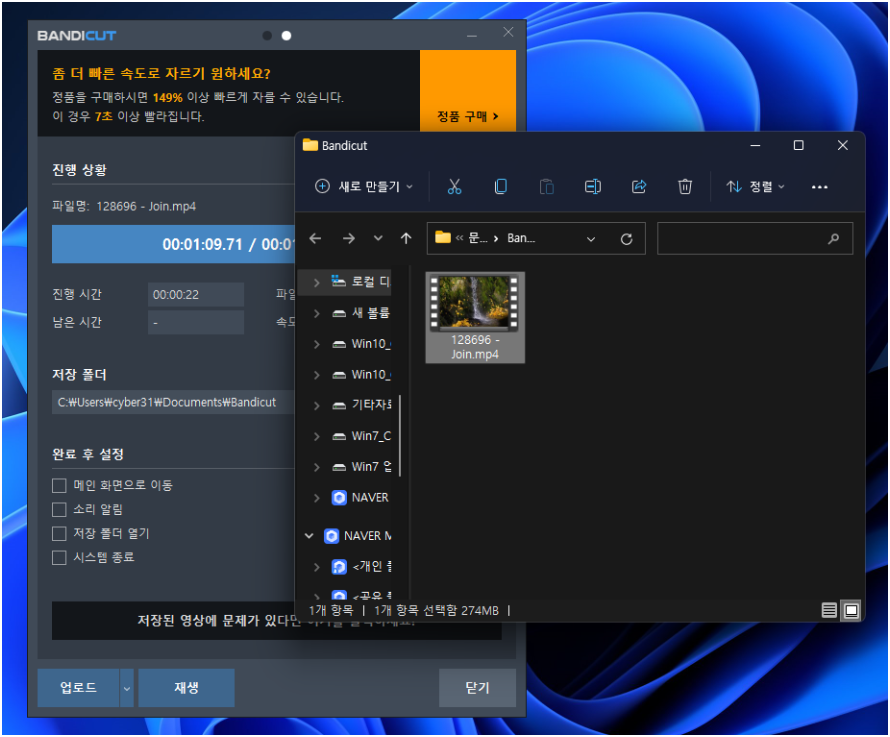
Task: Click the 문... breadcrumb in address bar
Action: pyautogui.click(x=477, y=238)
